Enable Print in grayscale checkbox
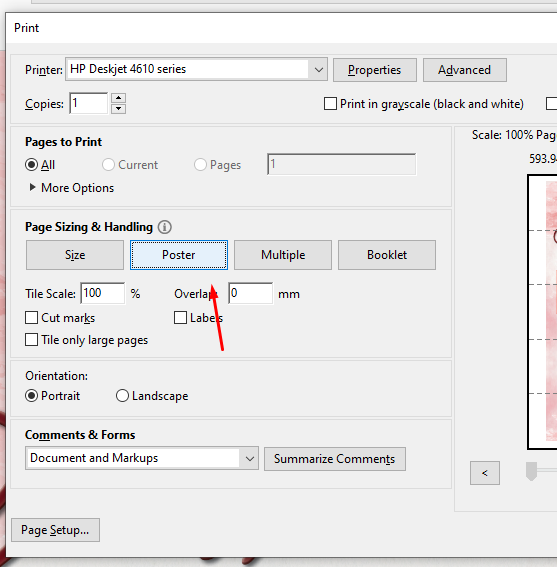Screen dimensions: 557x567 click(330, 103)
